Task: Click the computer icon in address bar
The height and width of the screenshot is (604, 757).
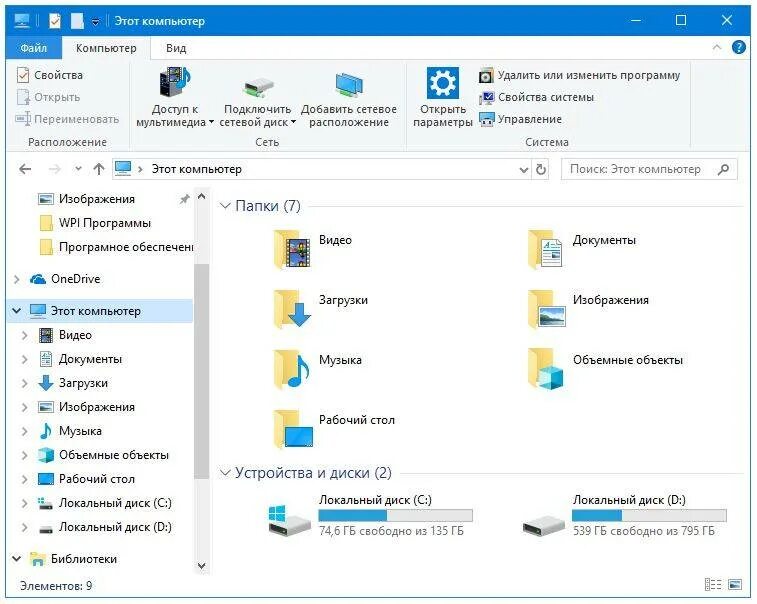Action: point(123,169)
